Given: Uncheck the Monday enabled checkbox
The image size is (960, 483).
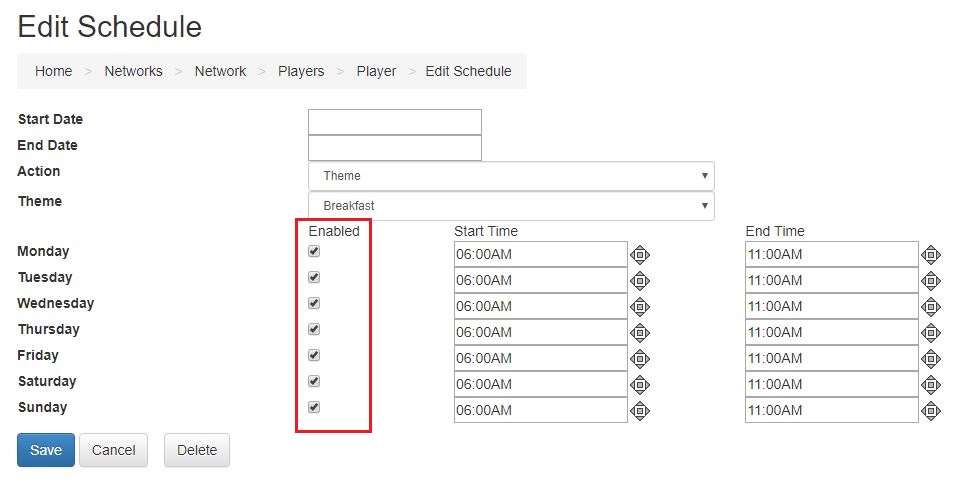Looking at the screenshot, I should click(x=314, y=251).
